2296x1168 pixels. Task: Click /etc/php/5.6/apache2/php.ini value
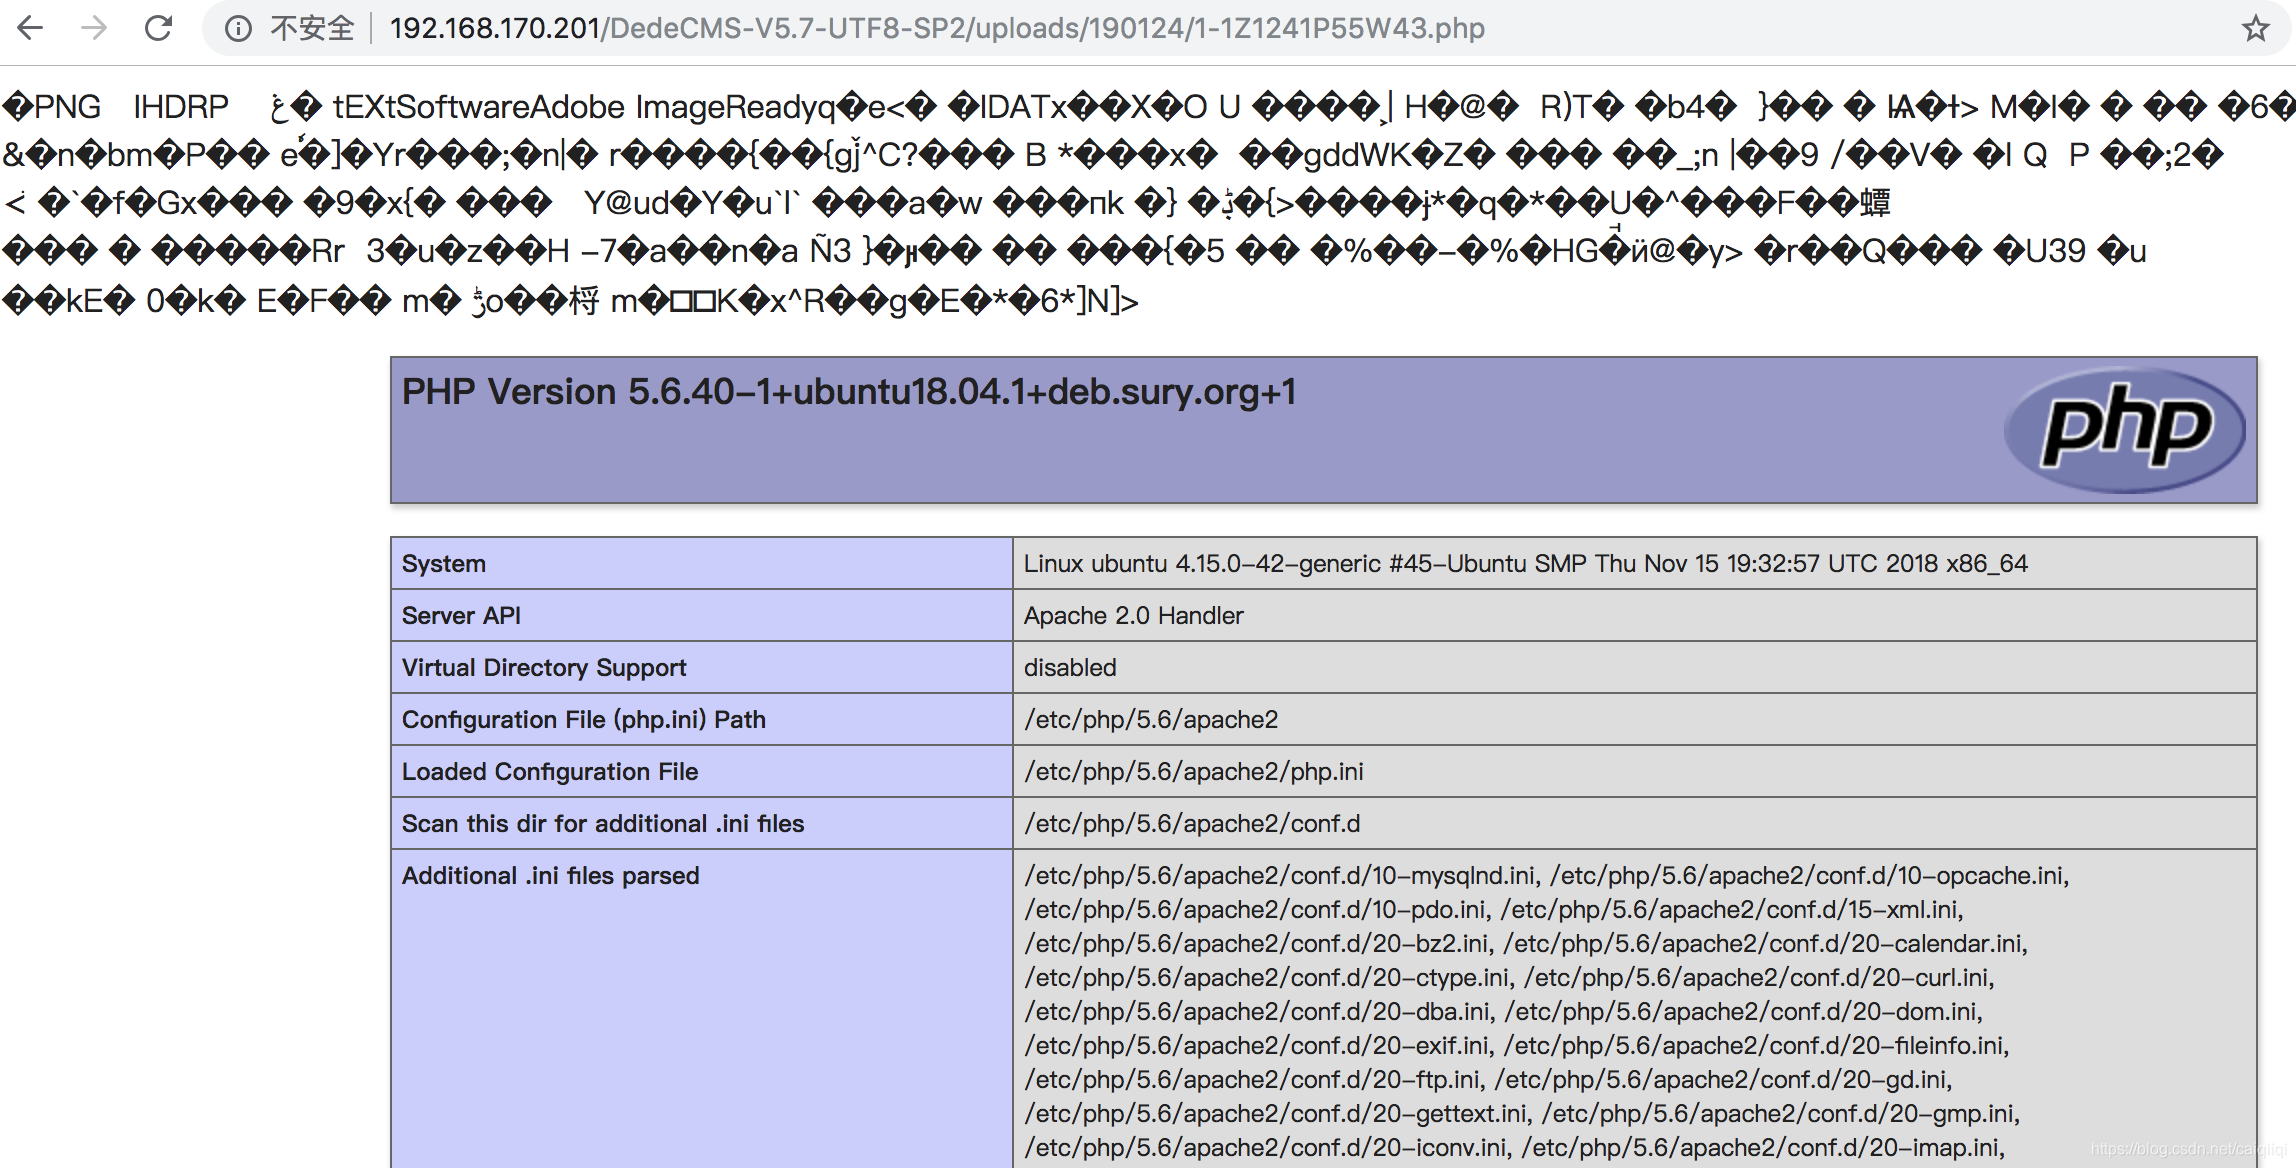coord(1194,772)
